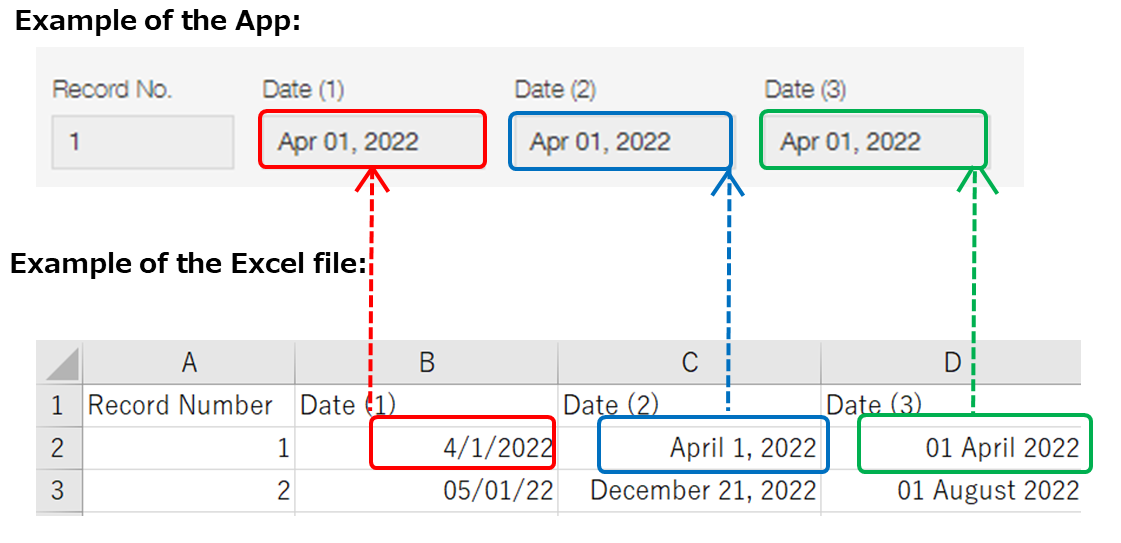Image resolution: width=1121 pixels, height=543 pixels.
Task: Select row 2 header in the spreadsheet
Action: tap(58, 447)
